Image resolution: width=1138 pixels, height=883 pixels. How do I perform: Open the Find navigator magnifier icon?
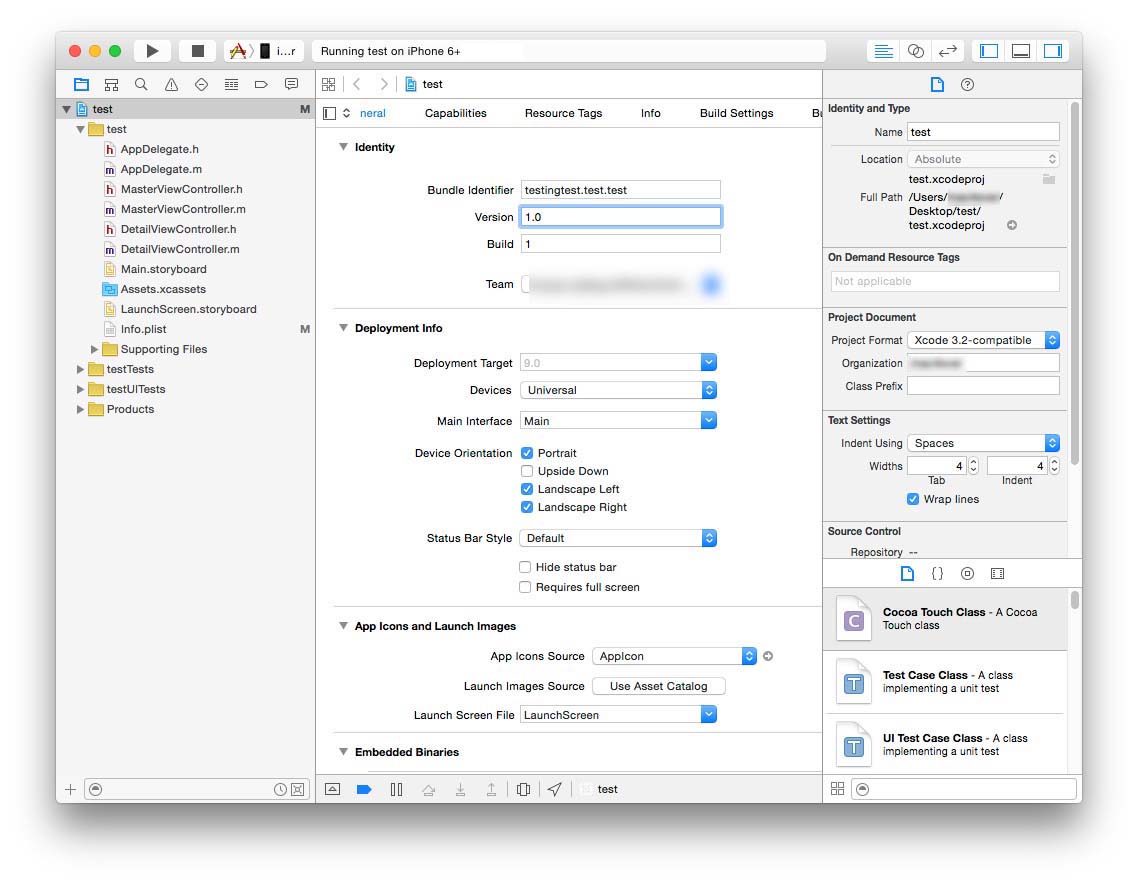[141, 84]
